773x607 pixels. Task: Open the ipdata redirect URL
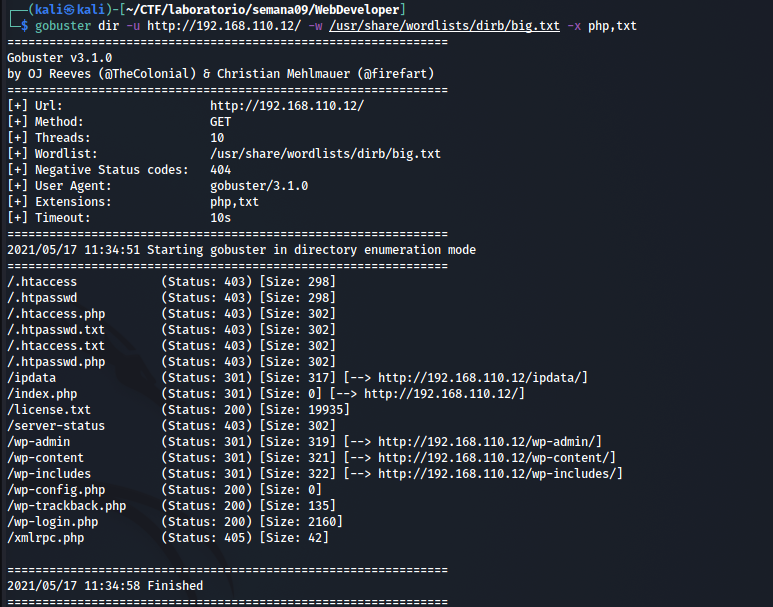(x=482, y=377)
